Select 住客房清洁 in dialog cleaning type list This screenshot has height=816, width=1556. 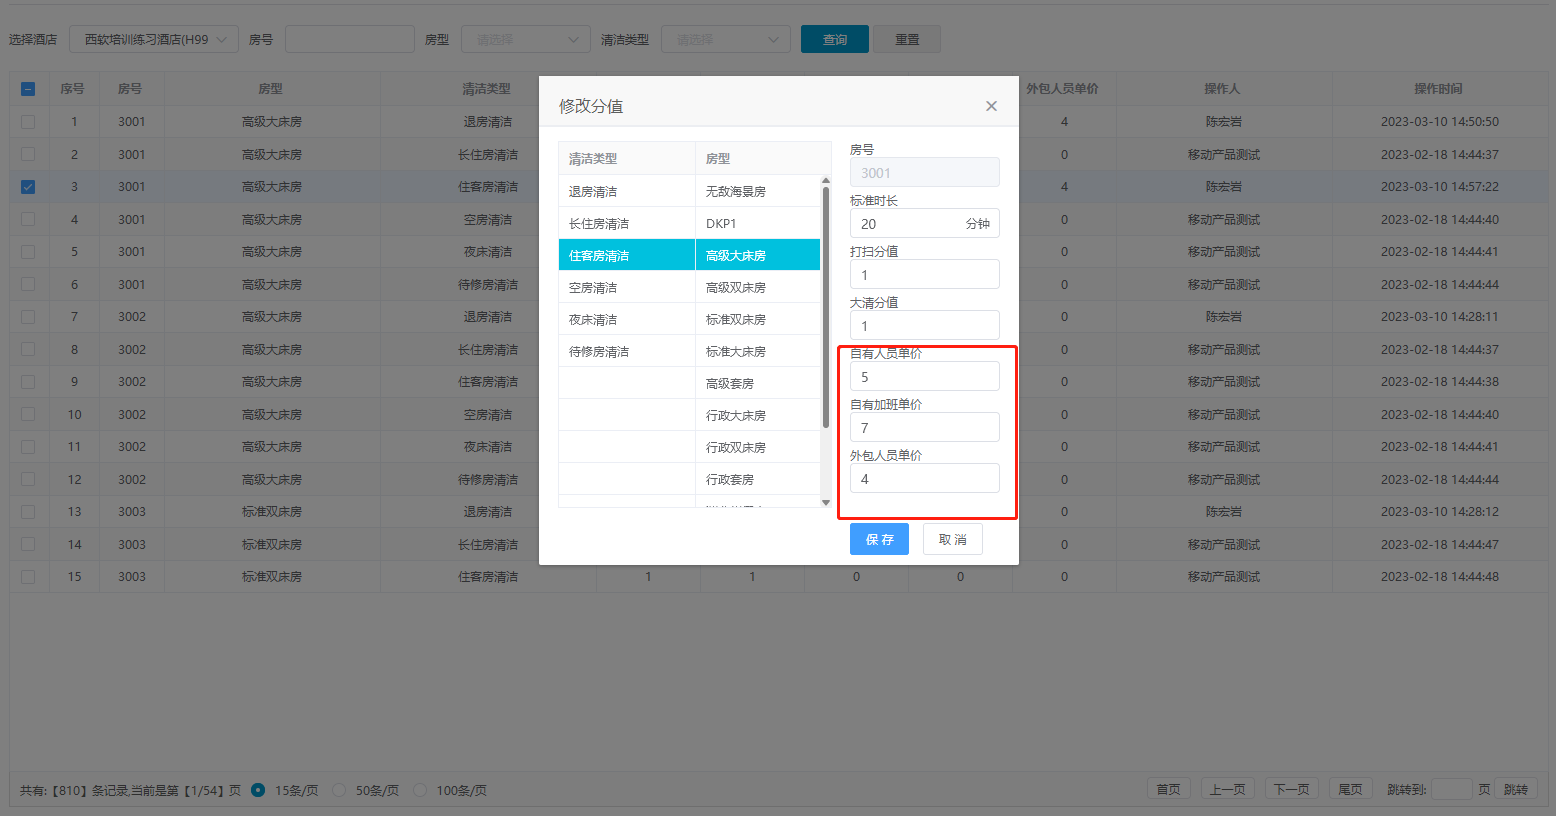coord(627,255)
